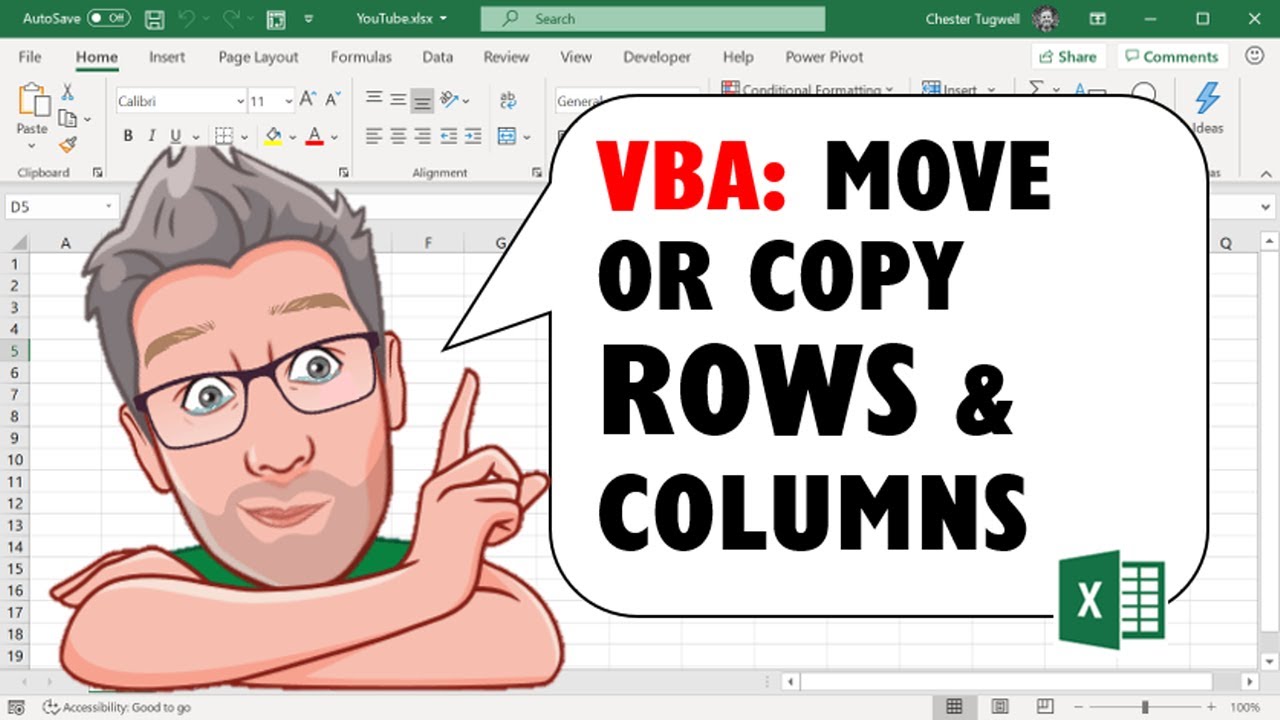Screen dimensions: 1280x720
Task: Click the Format Painter brush icon
Action: 68,145
